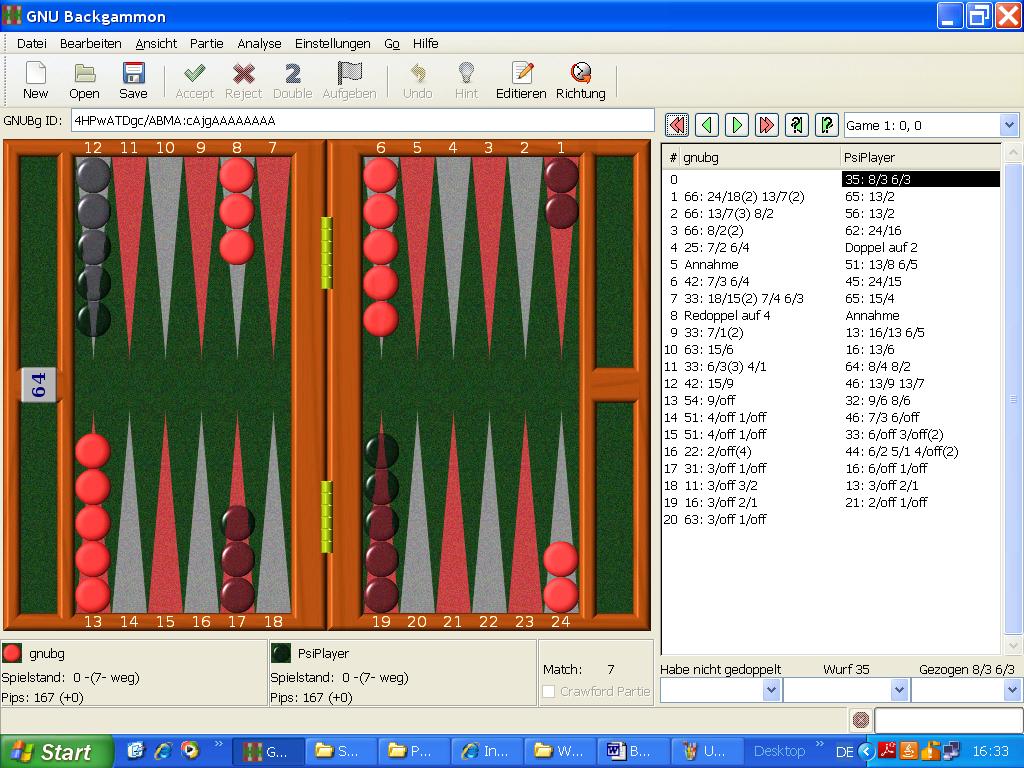Viewport: 1024px width, 768px height.
Task: Click the red stop icon in status bar
Action: click(861, 720)
